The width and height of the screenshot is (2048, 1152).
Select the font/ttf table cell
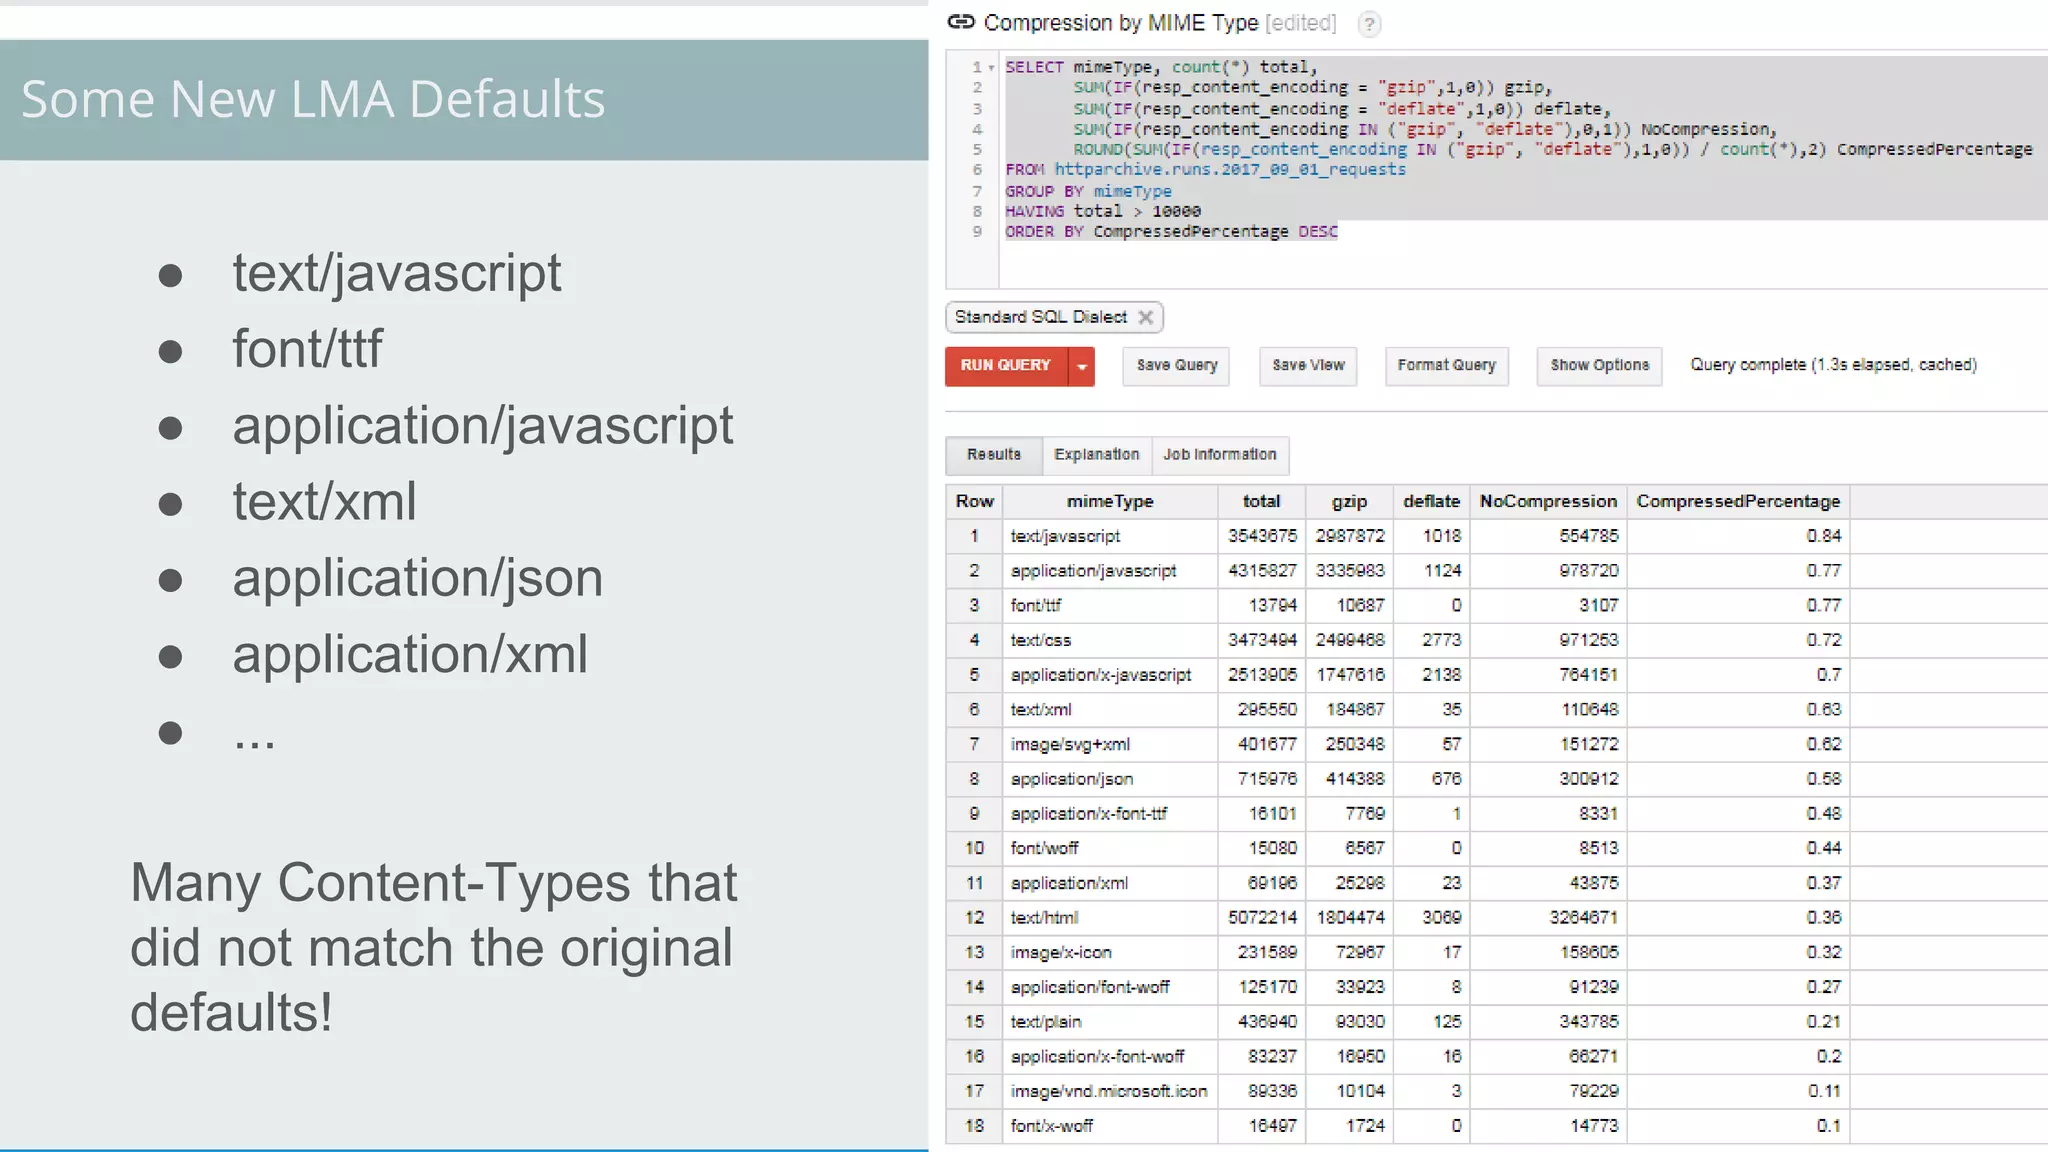coord(1110,606)
